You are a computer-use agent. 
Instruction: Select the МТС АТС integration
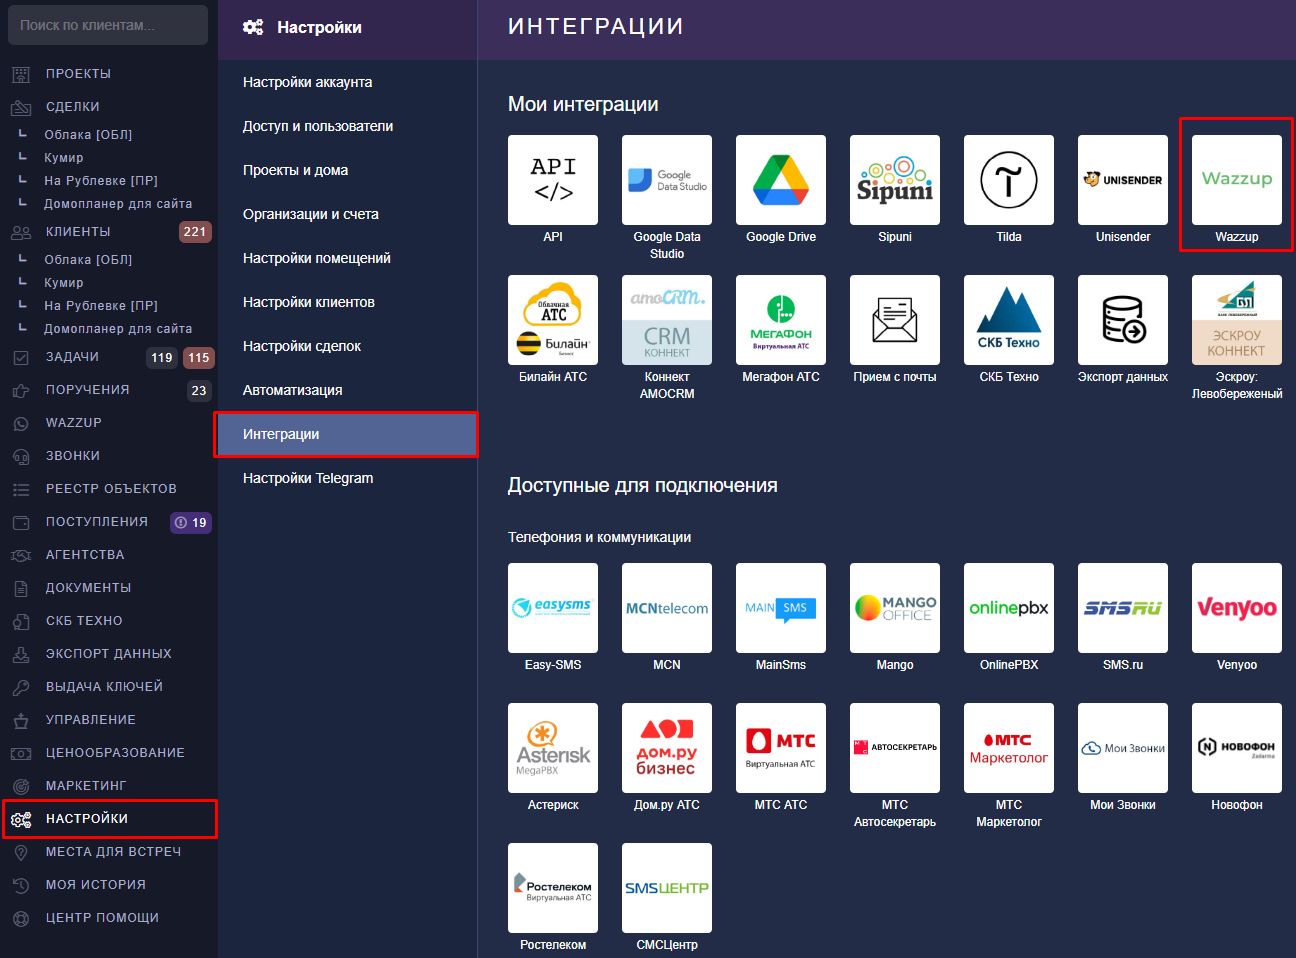pyautogui.click(x=781, y=748)
